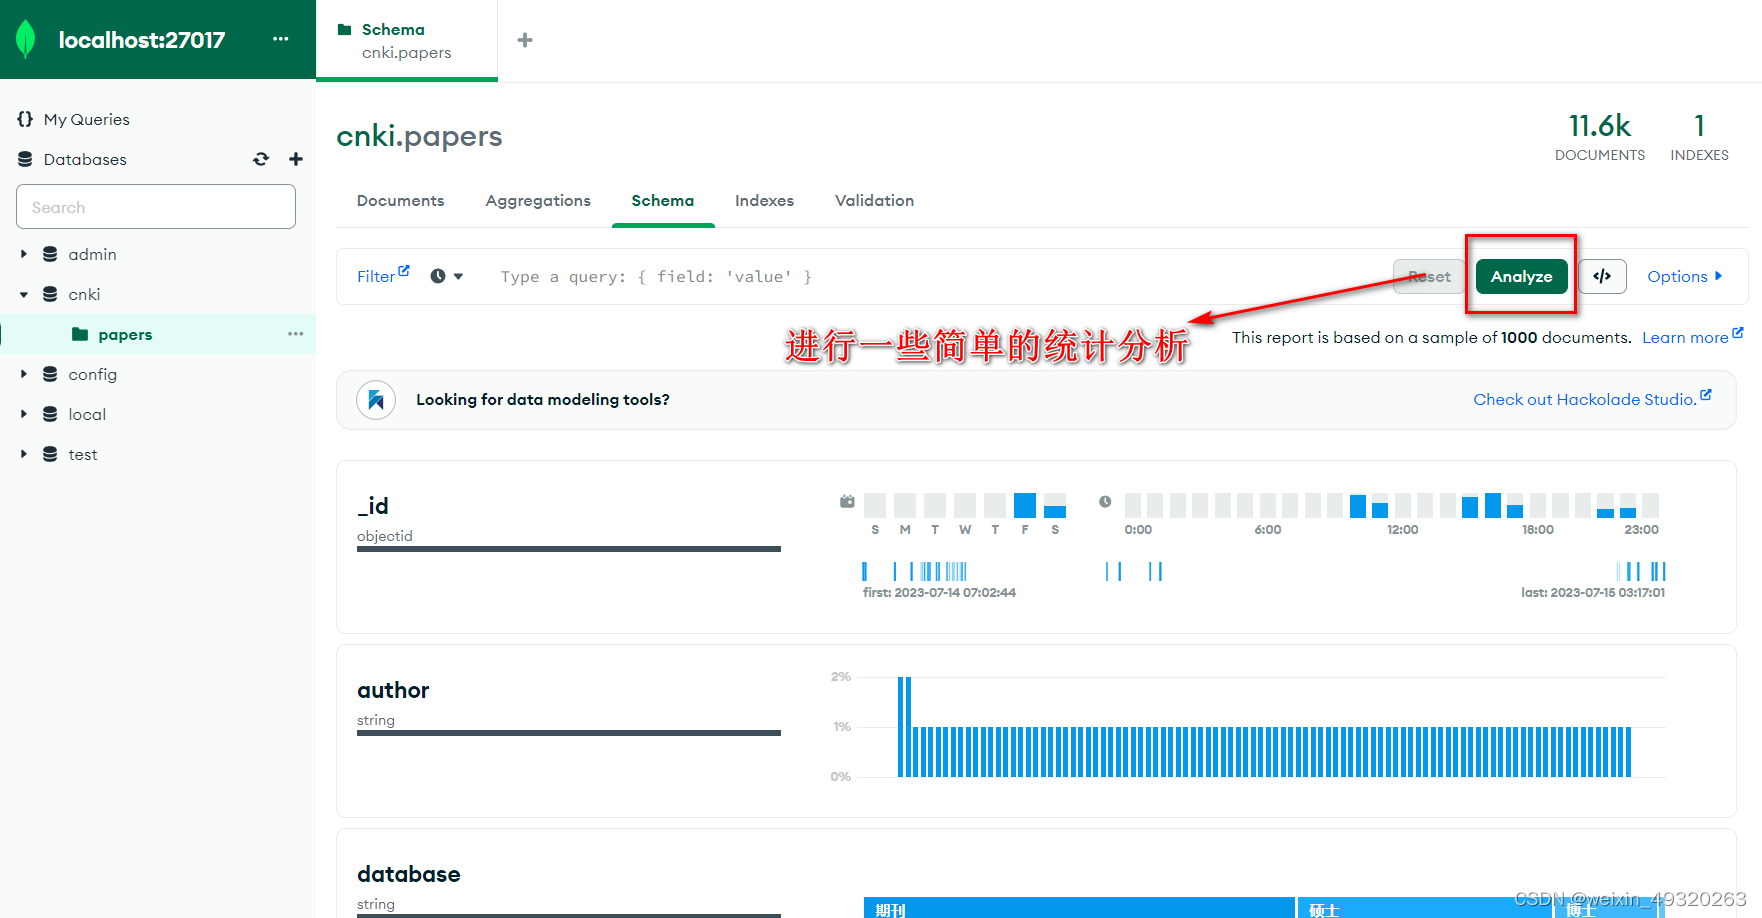
Task: Expand the admin database
Action: 24,254
